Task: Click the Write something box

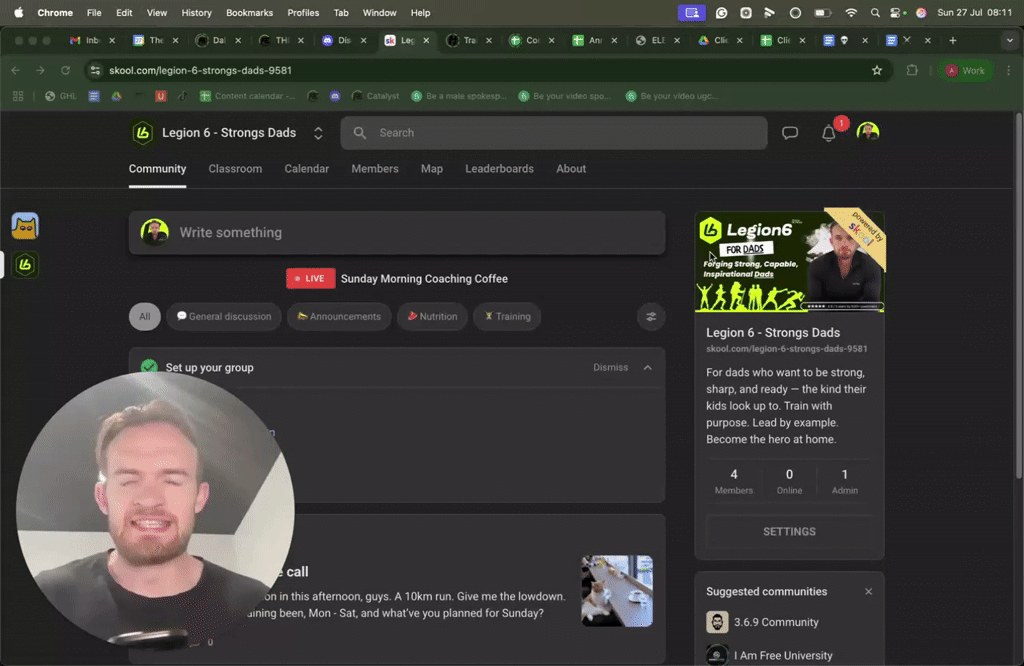Action: tap(397, 232)
